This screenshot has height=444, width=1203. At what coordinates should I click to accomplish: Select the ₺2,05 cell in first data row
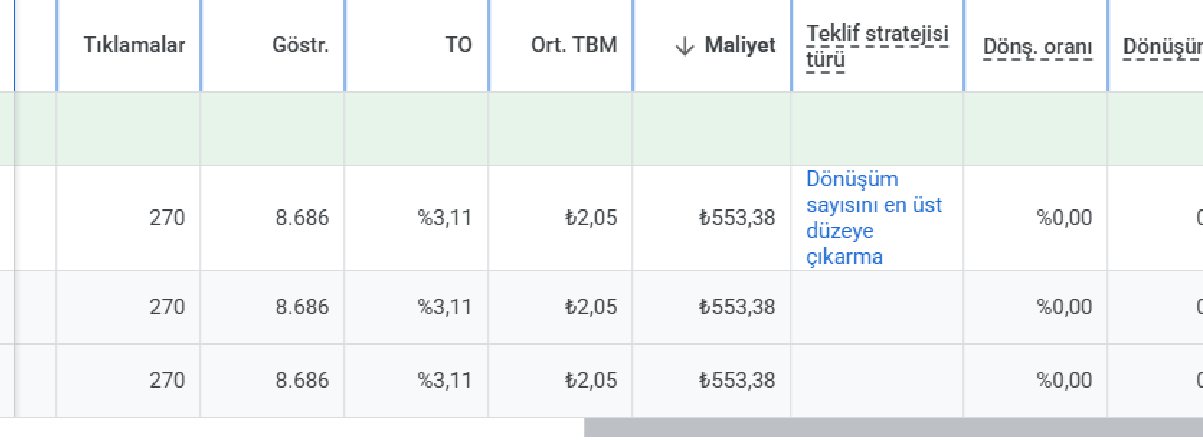click(590, 218)
